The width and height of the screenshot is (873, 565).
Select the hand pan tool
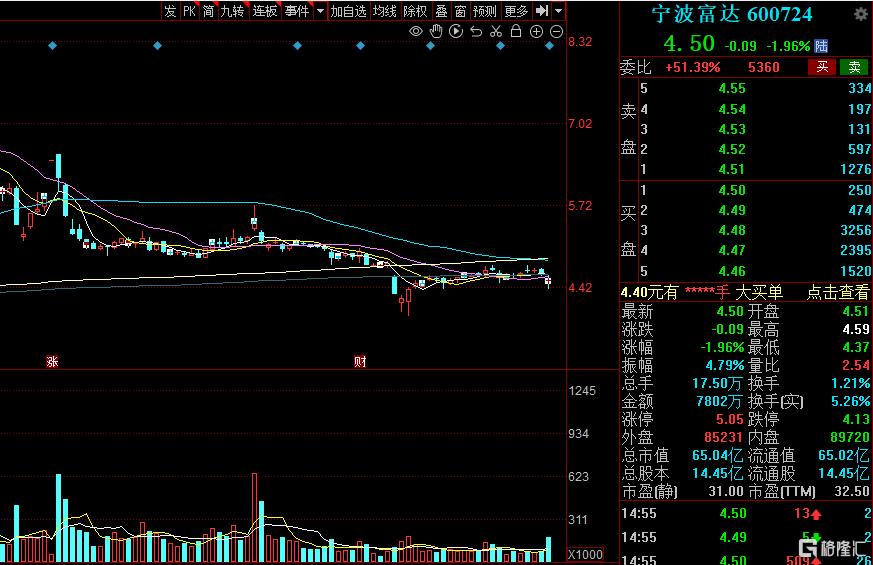tap(436, 32)
